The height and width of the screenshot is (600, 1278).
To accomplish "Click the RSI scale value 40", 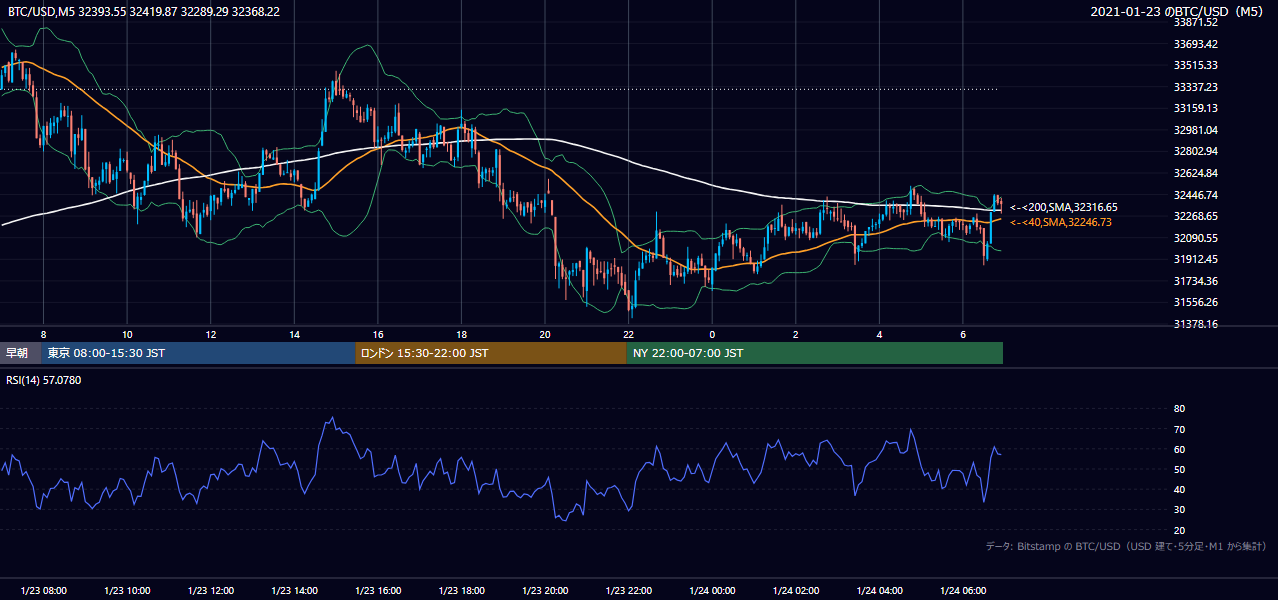I will pos(1179,489).
